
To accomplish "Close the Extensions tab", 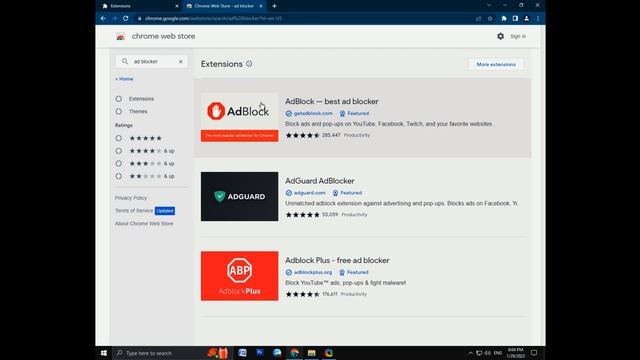I will click(177, 6).
